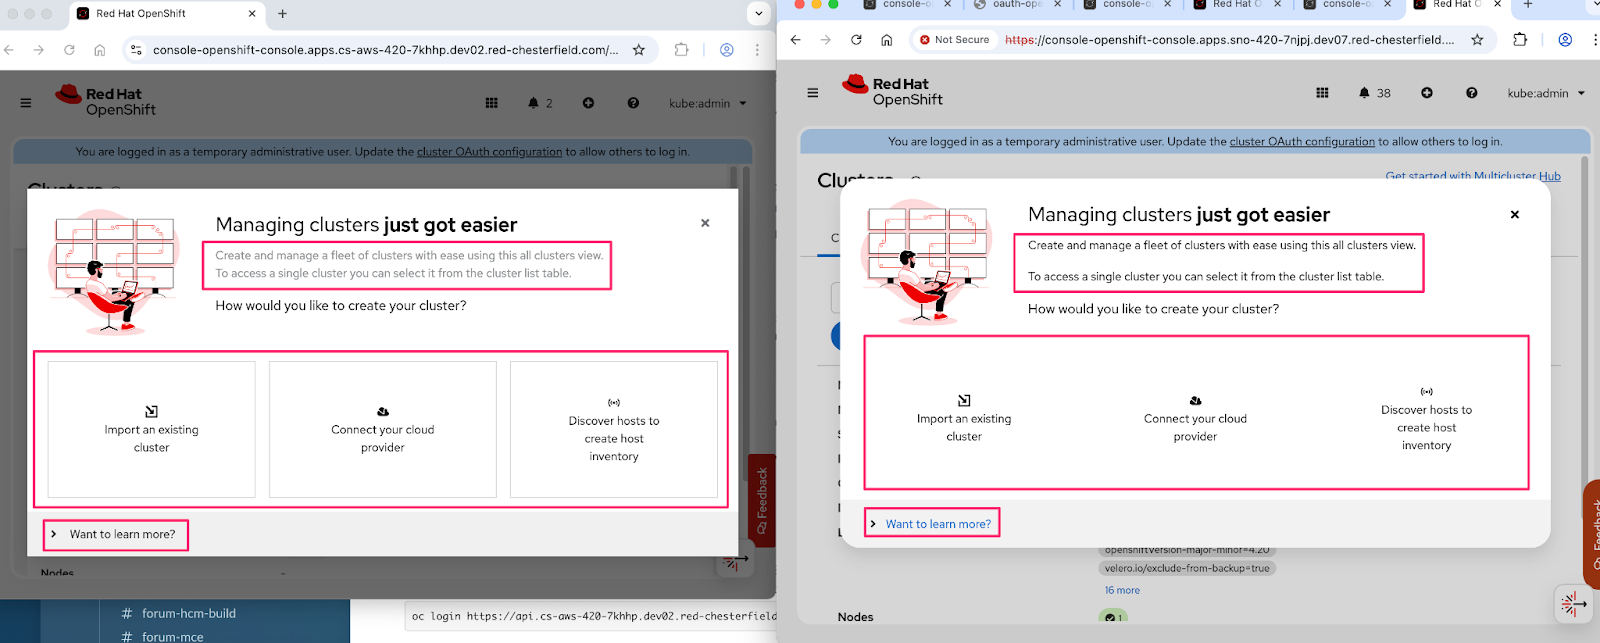Select 'Import an existing cluster' in right dialog

pyautogui.click(x=964, y=418)
